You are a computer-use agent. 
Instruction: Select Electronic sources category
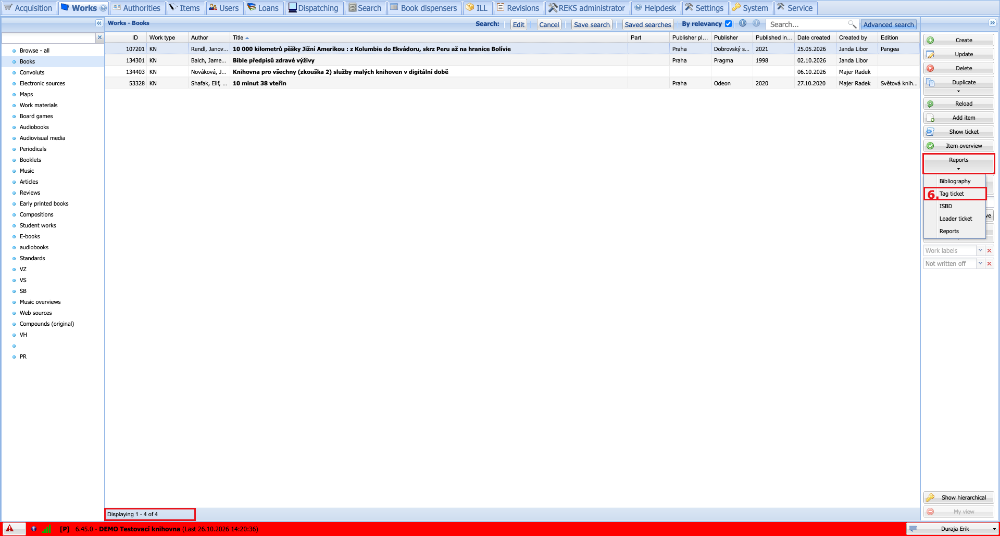(x=42, y=84)
